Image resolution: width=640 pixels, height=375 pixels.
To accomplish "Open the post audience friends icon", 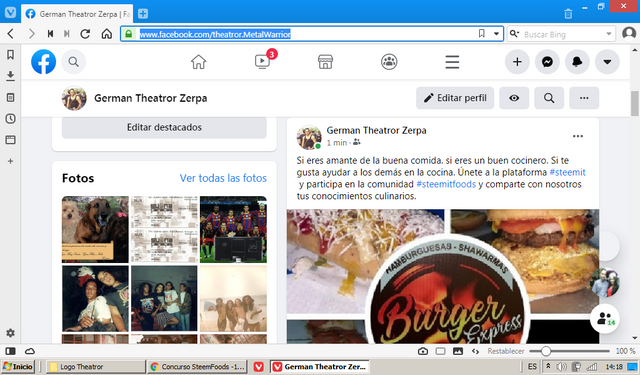I will click(x=357, y=142).
